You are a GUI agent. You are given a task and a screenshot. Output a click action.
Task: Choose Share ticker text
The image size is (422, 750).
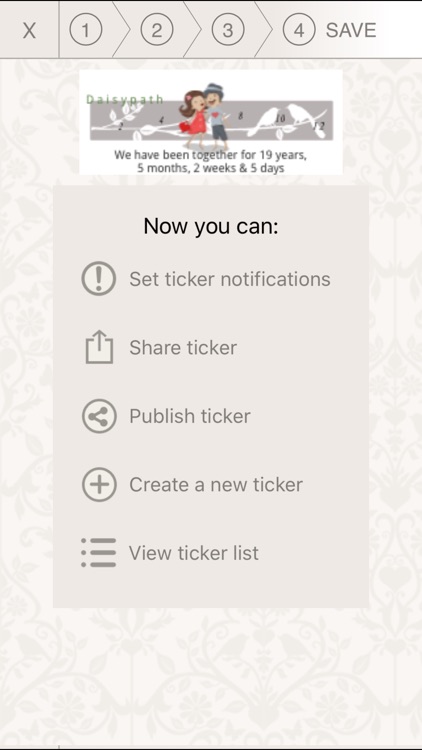[183, 348]
